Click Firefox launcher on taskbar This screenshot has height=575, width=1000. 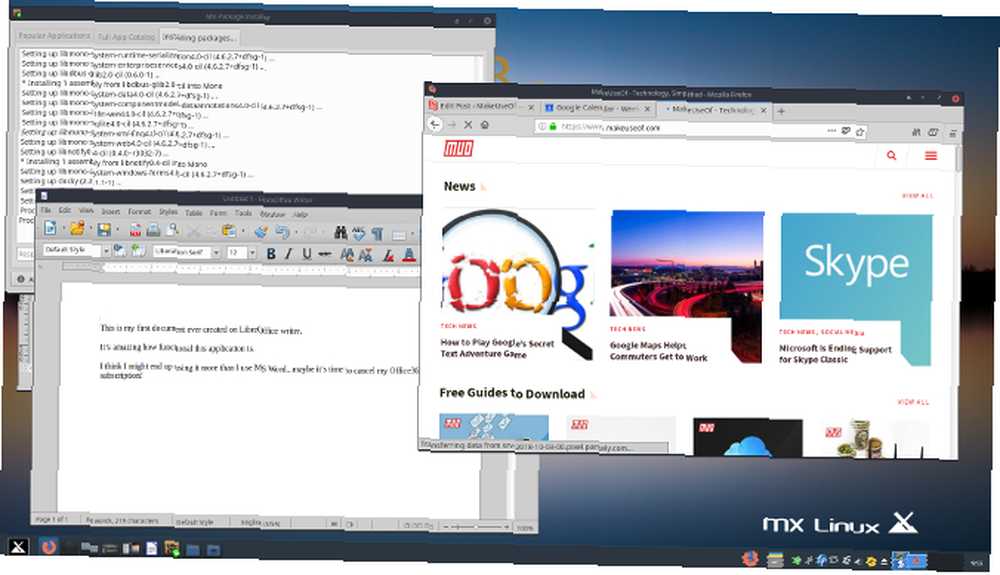48,546
